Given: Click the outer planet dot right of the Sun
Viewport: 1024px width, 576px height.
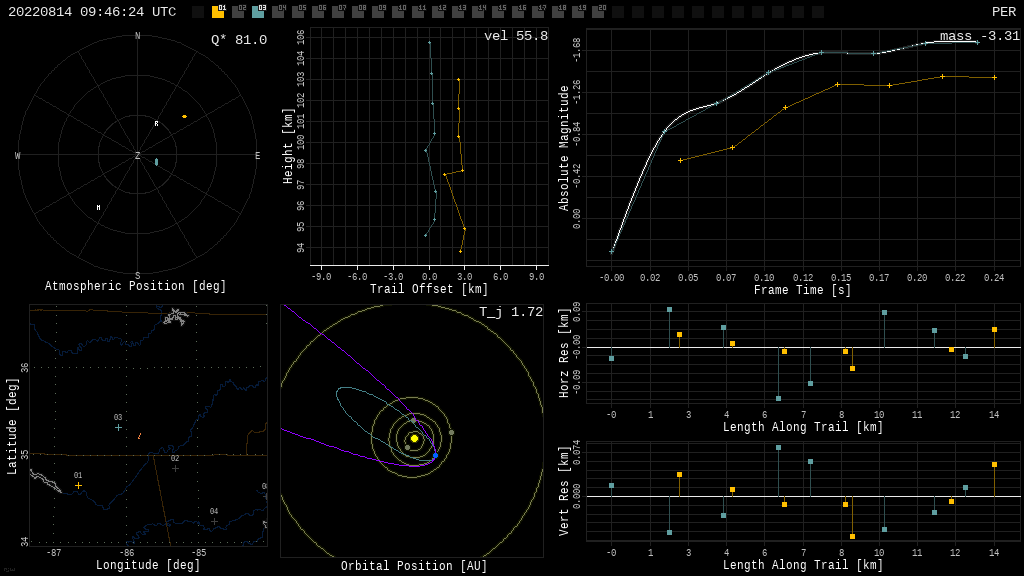Looking at the screenshot, I should click(x=451, y=432).
